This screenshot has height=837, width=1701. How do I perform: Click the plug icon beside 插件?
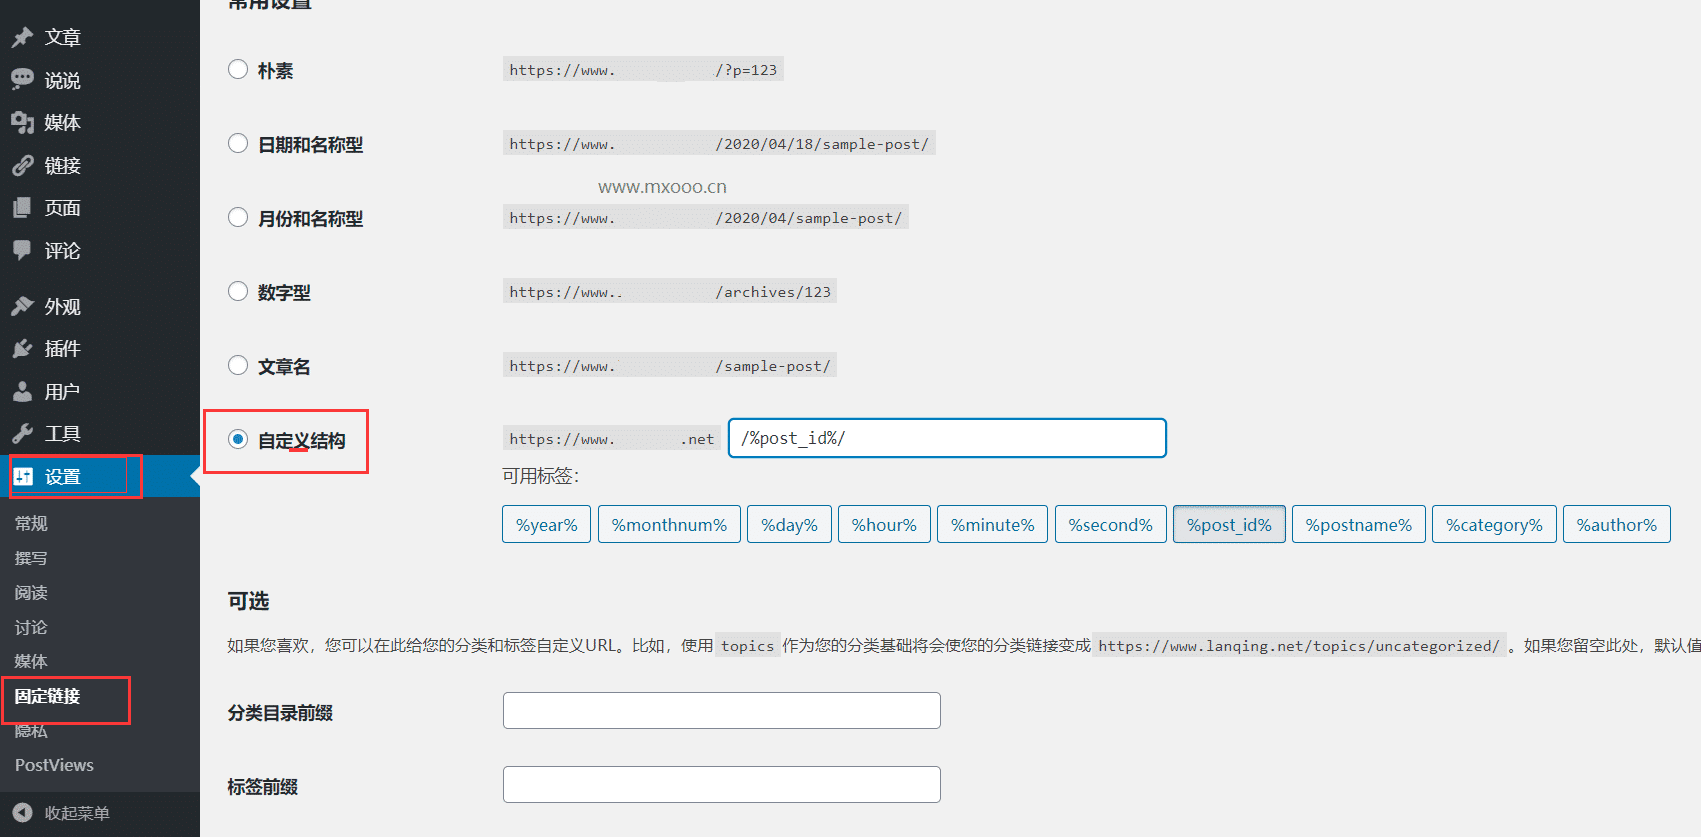pyautogui.click(x=22, y=348)
